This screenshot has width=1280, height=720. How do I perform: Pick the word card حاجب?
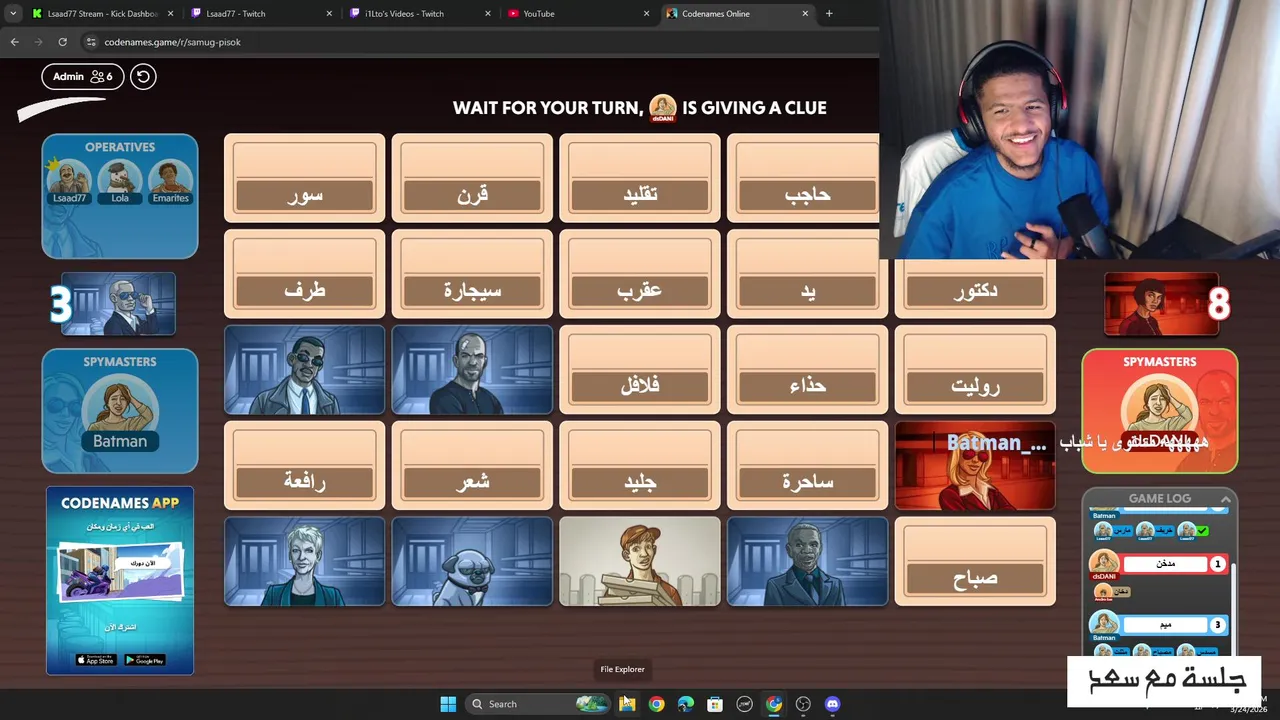(x=803, y=178)
